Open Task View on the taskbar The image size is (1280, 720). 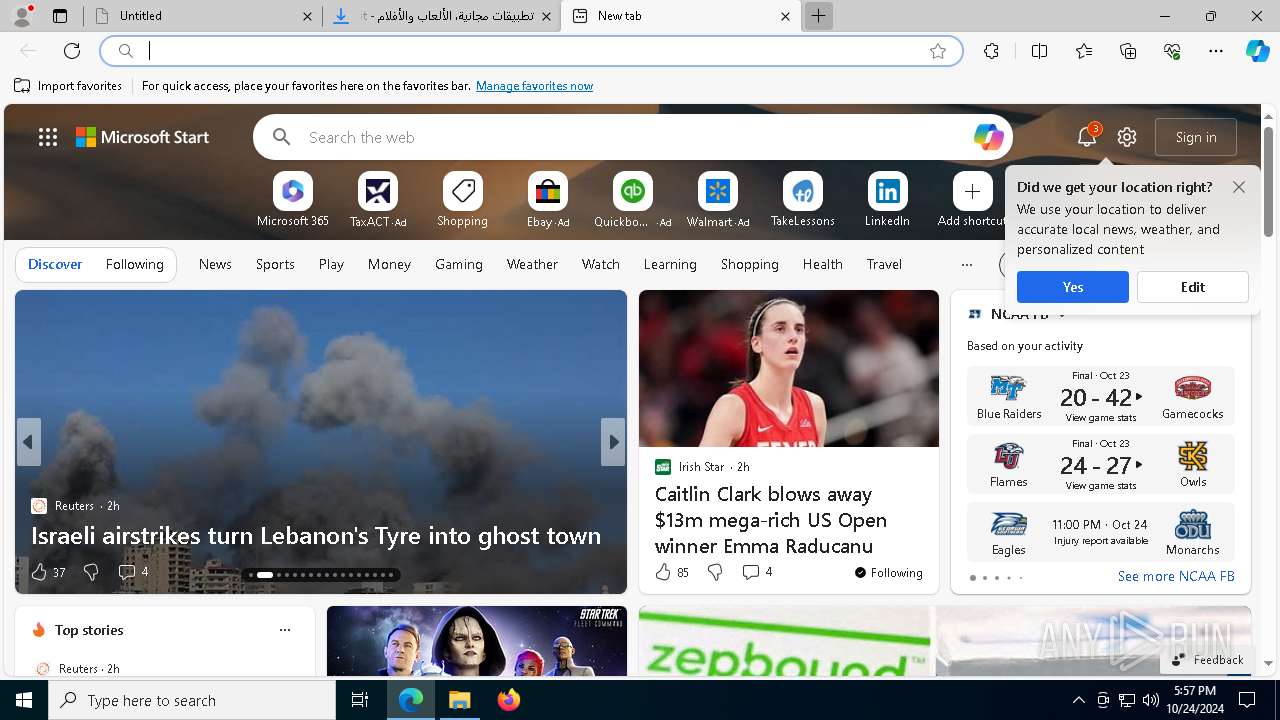(x=360, y=700)
